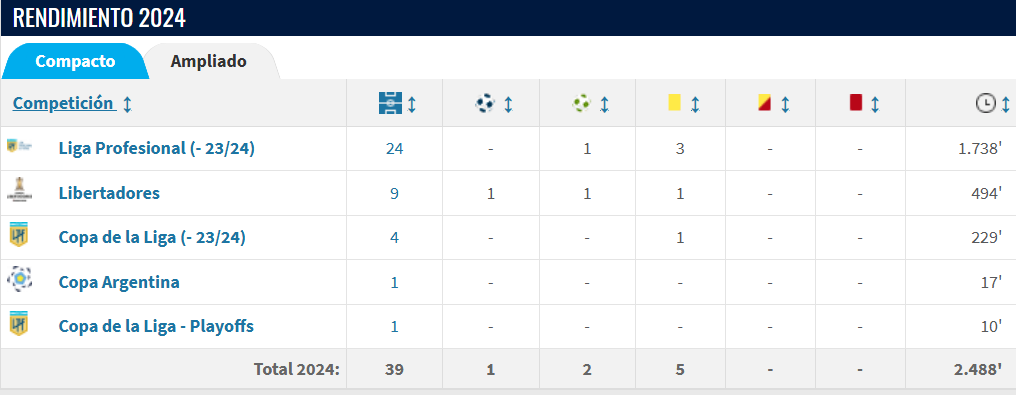This screenshot has height=395, width=1016.
Task: Click the goals soccer ball icon
Action: coord(485,103)
